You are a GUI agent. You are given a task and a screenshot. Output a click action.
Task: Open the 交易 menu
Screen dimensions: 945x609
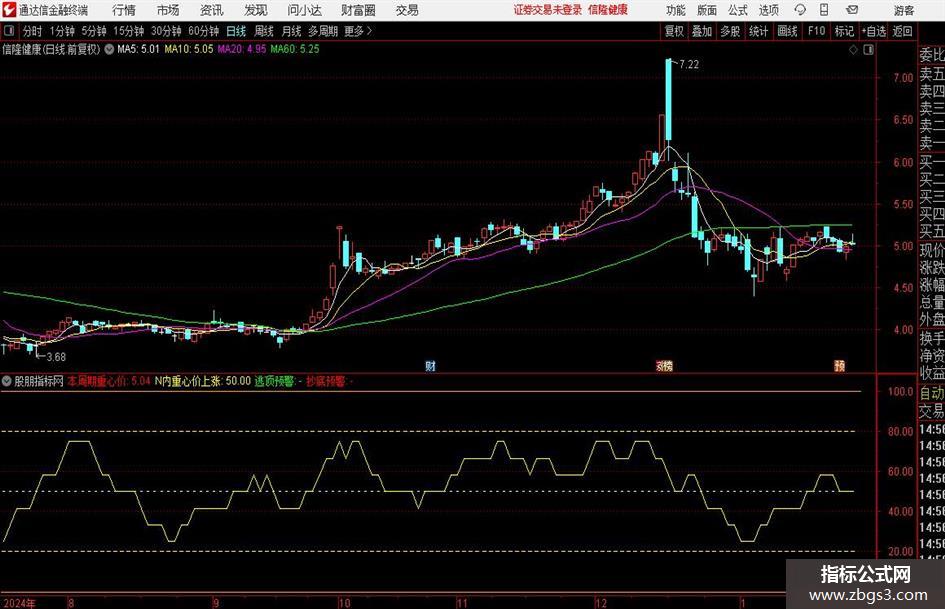[x=407, y=10]
